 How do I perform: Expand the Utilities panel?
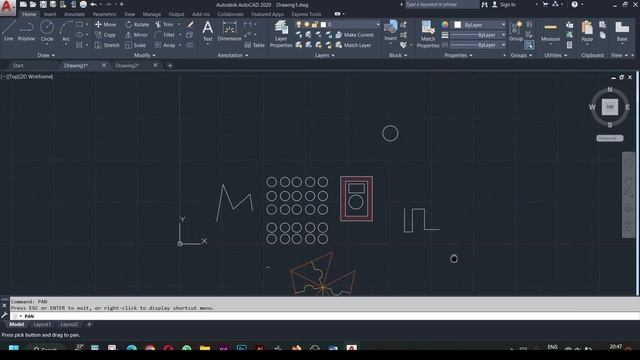click(x=556, y=55)
